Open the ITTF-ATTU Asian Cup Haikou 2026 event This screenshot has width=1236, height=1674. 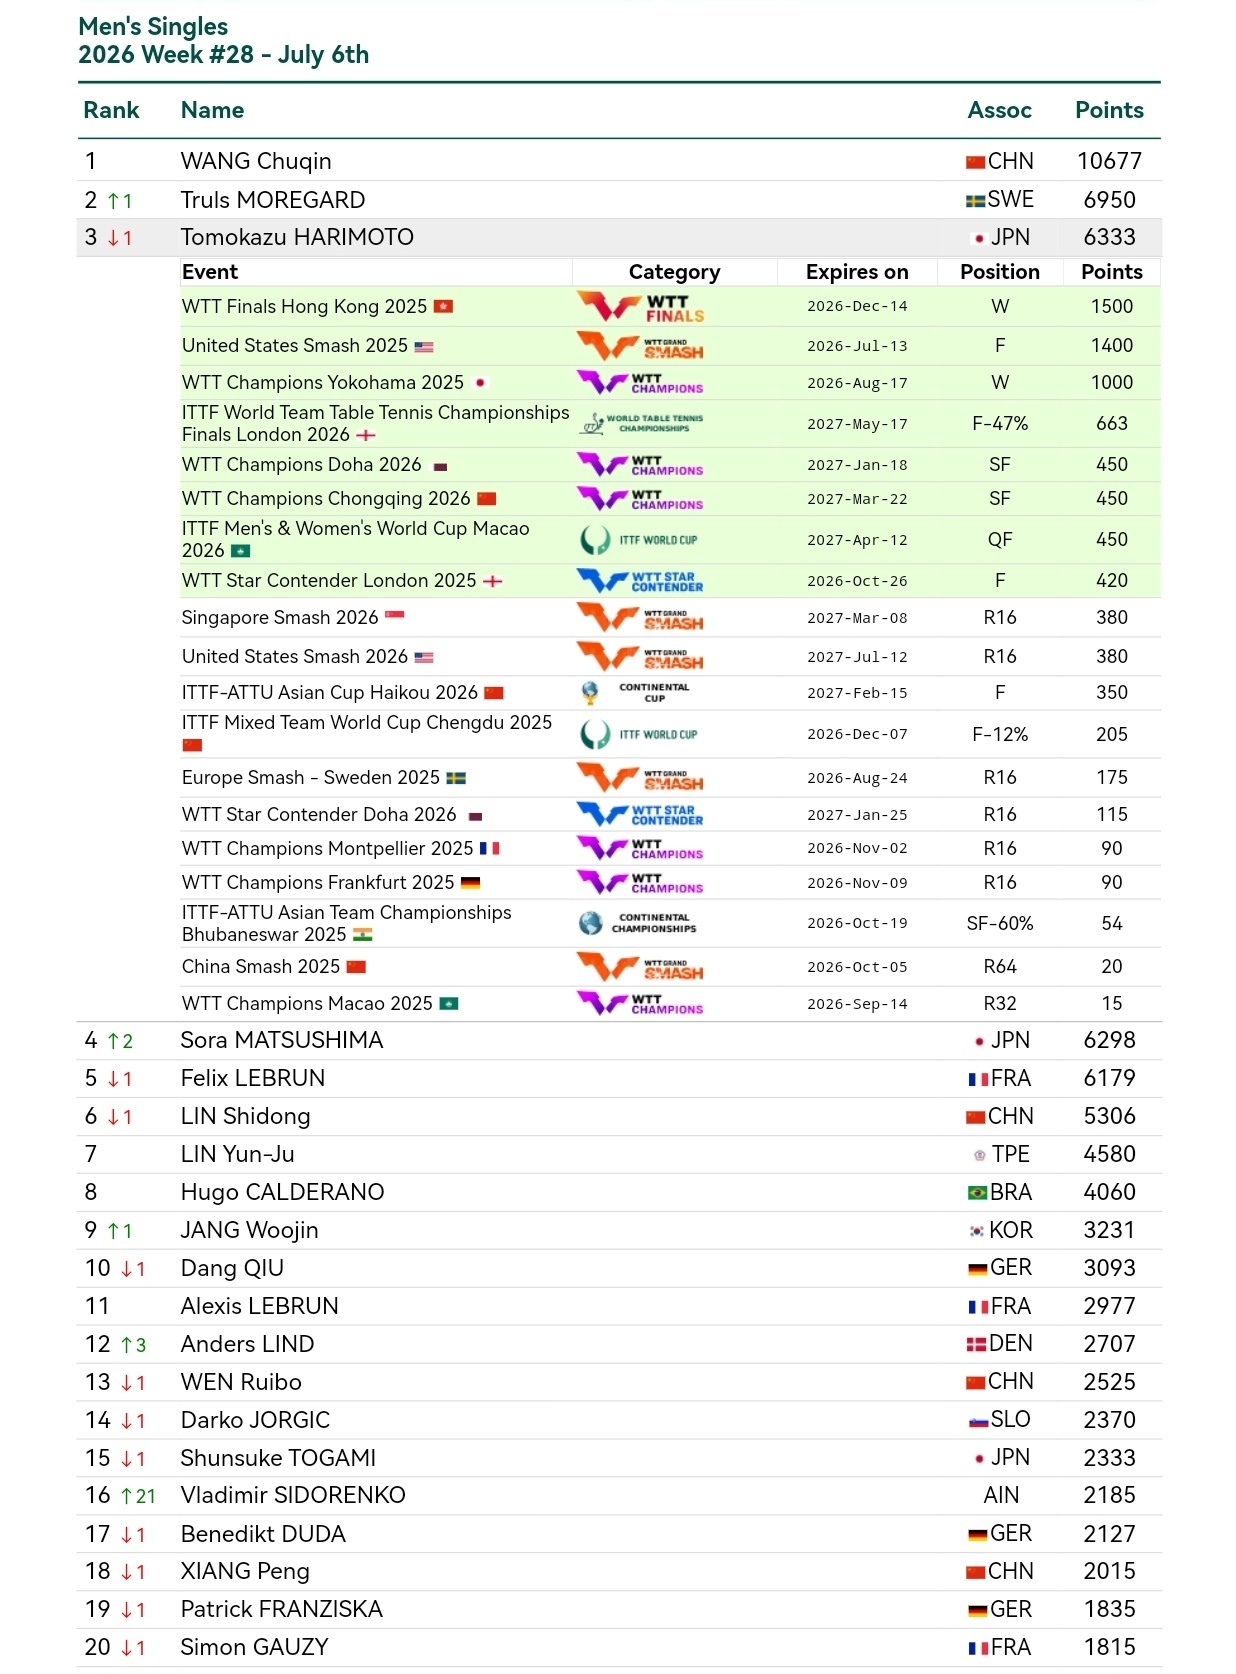(330, 693)
